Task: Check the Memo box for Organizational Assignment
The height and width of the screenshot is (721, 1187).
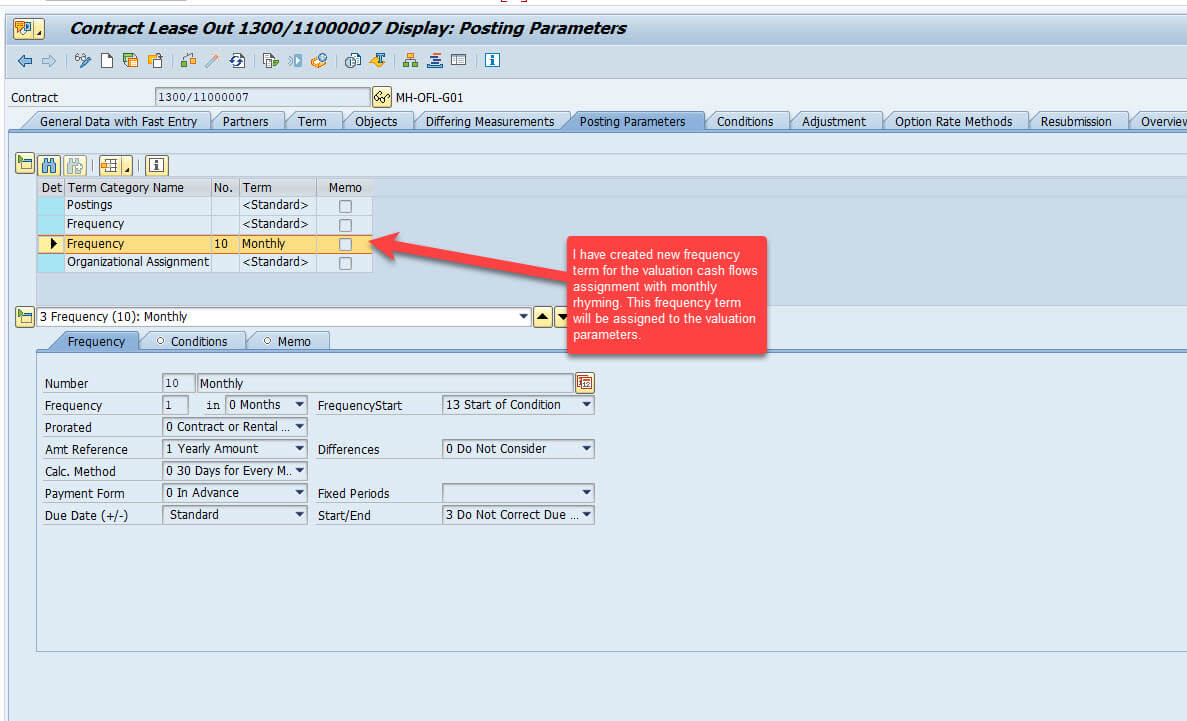Action: coord(345,263)
